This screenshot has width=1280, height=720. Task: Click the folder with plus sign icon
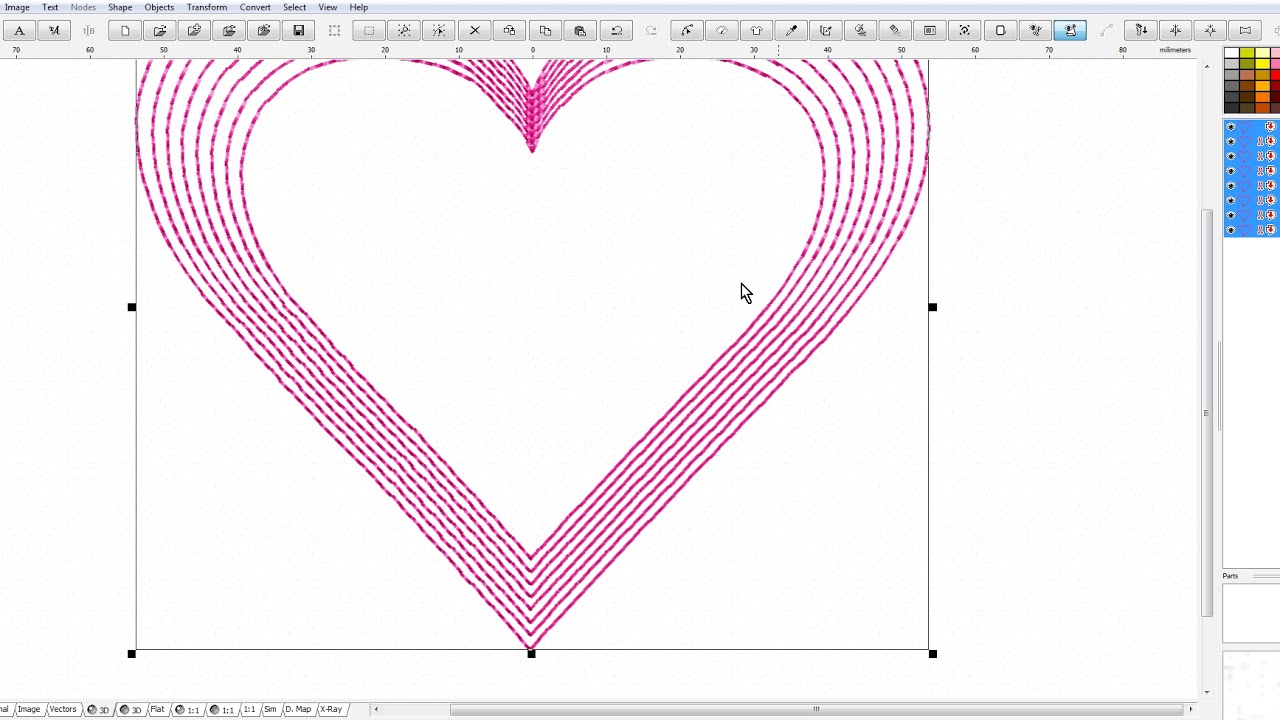point(195,30)
